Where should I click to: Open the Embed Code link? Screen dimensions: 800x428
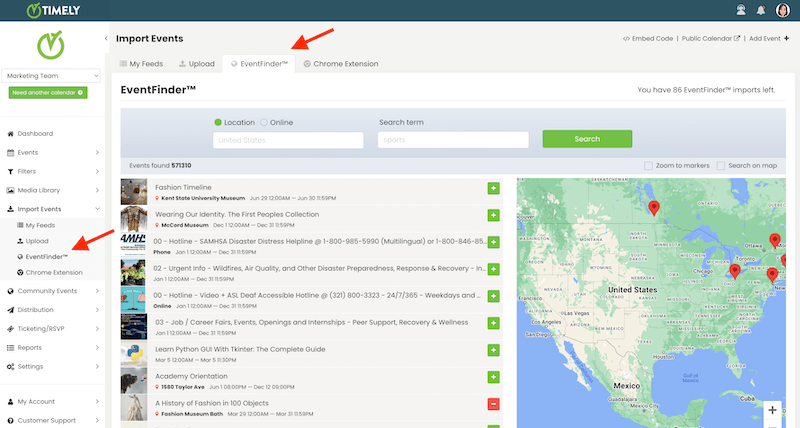point(648,38)
